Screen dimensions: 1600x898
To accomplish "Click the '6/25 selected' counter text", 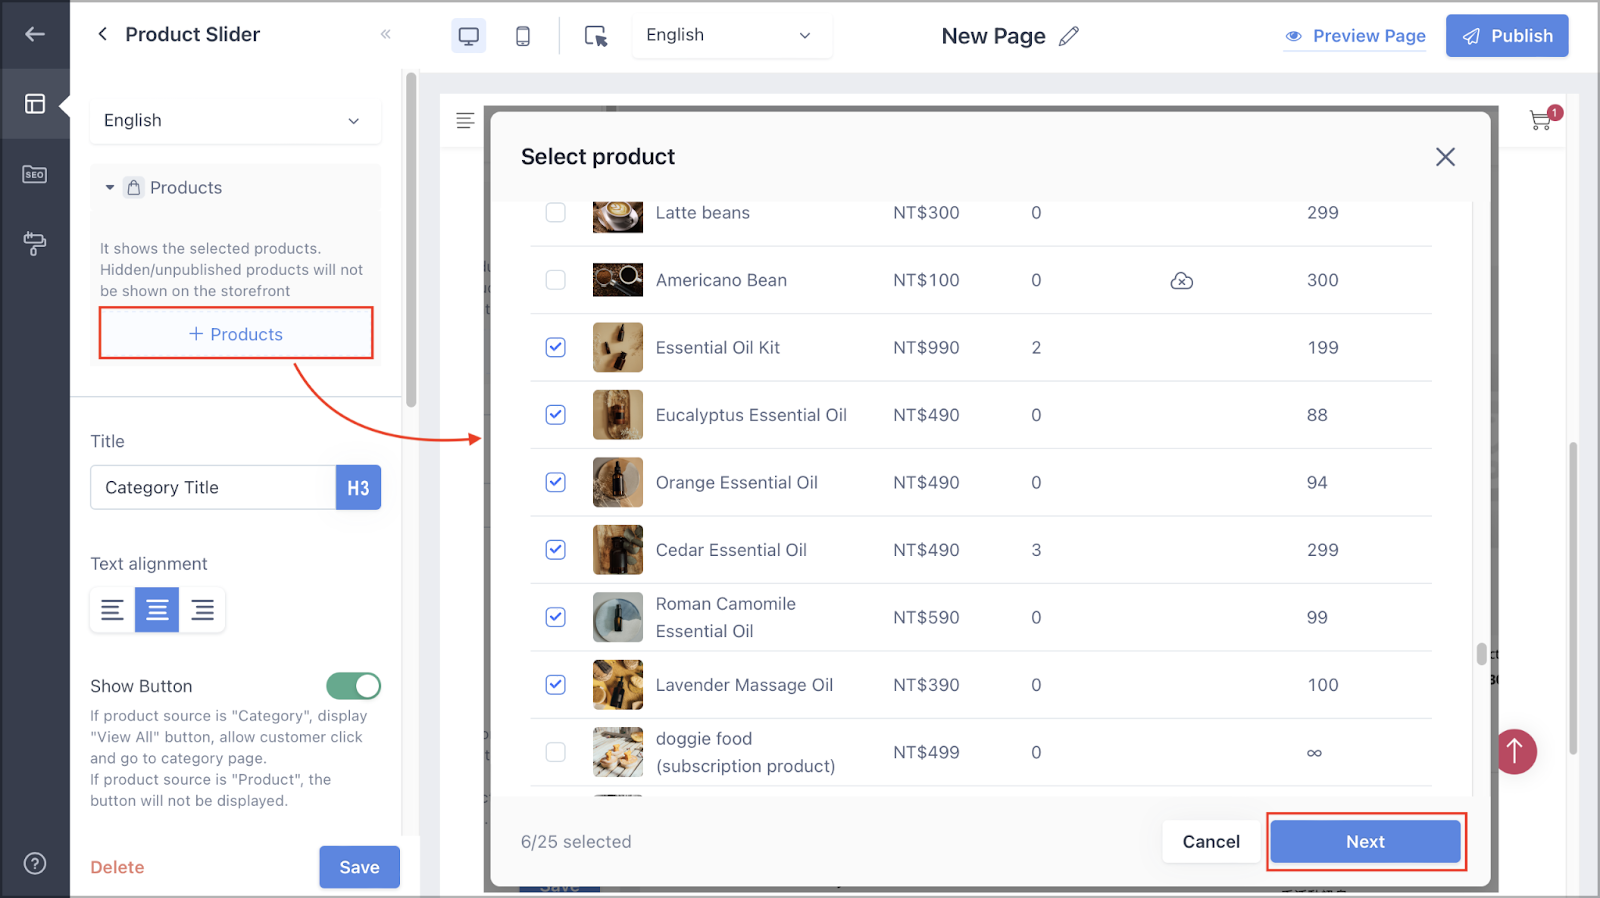I will 576,842.
